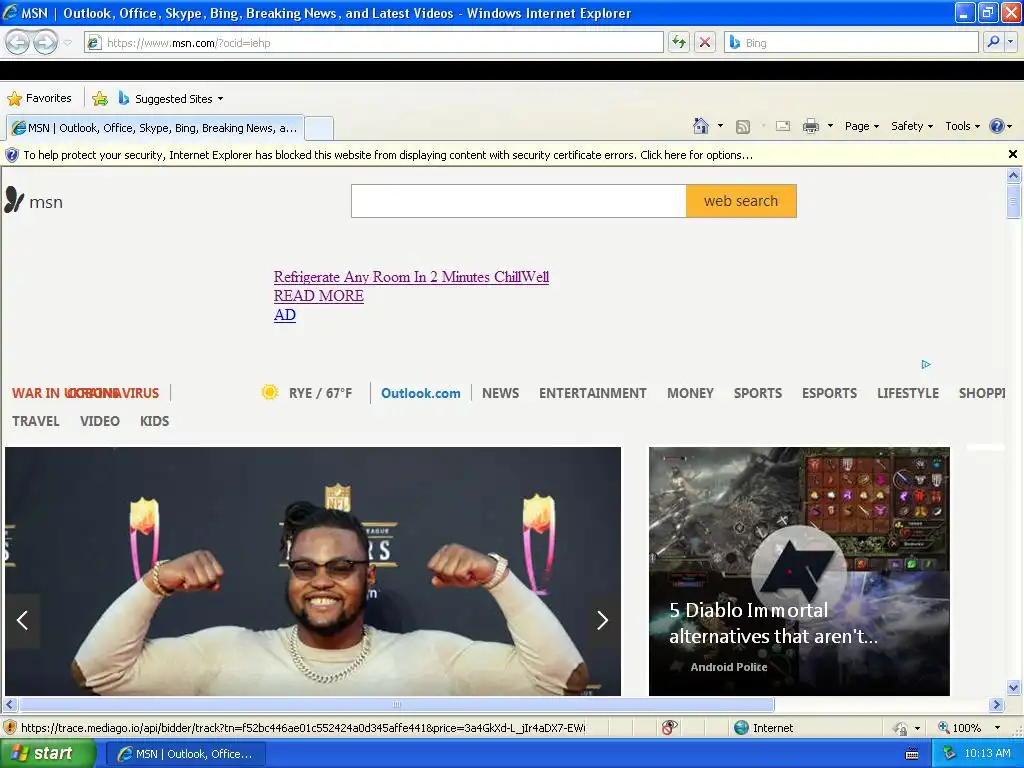Open the 5 Diablo Immortal alternatives article
Screen dimensions: 1024x768
click(x=799, y=571)
